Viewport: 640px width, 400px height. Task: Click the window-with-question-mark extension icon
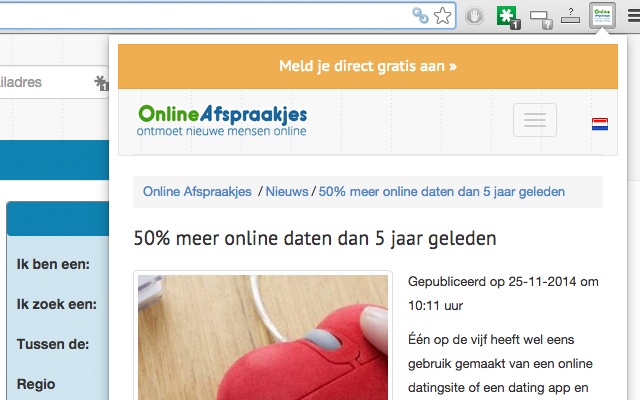pos(541,19)
